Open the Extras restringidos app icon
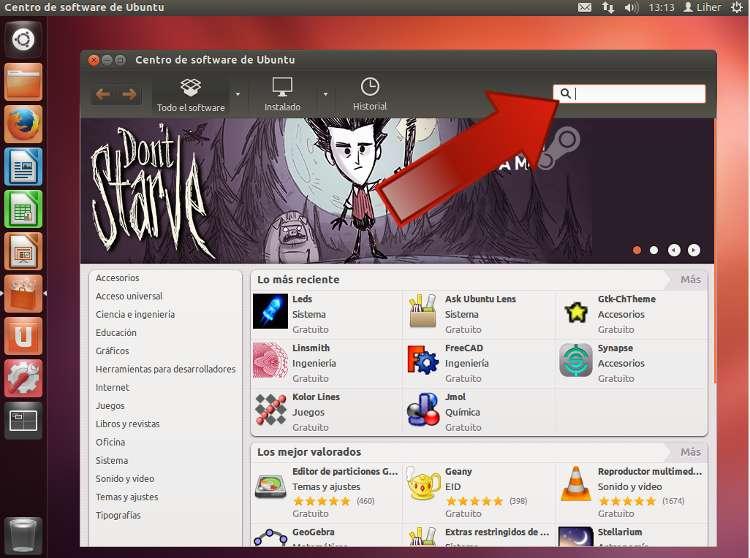 click(423, 537)
